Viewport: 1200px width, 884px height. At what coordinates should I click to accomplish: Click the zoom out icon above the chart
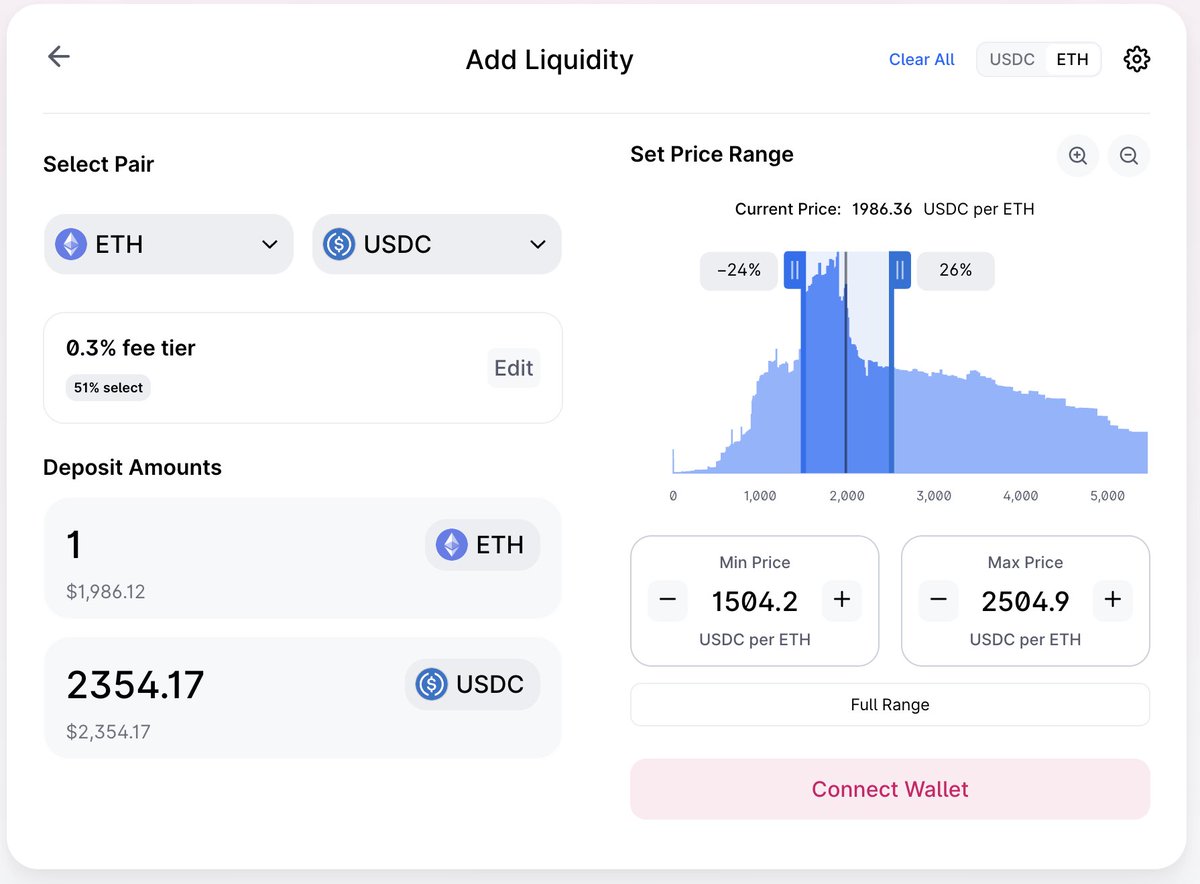click(1129, 156)
